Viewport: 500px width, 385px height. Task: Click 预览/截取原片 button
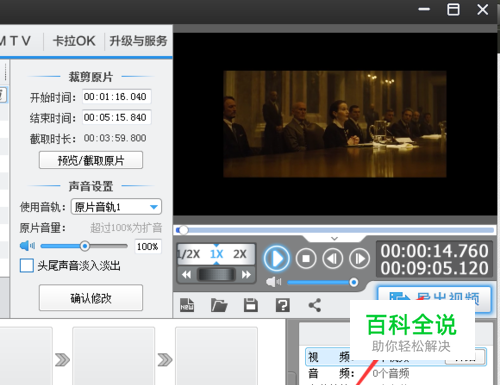(91, 160)
